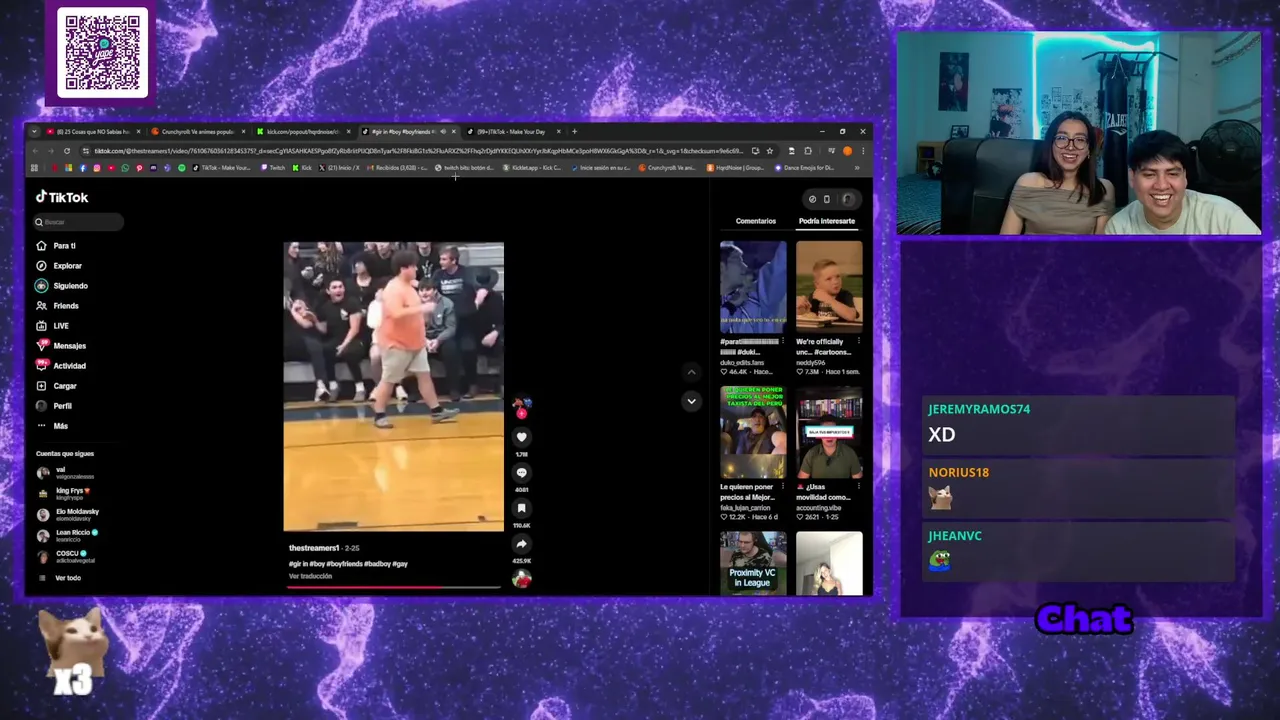Open a new browser tab
Screen dimensions: 1280x720
coord(574,131)
